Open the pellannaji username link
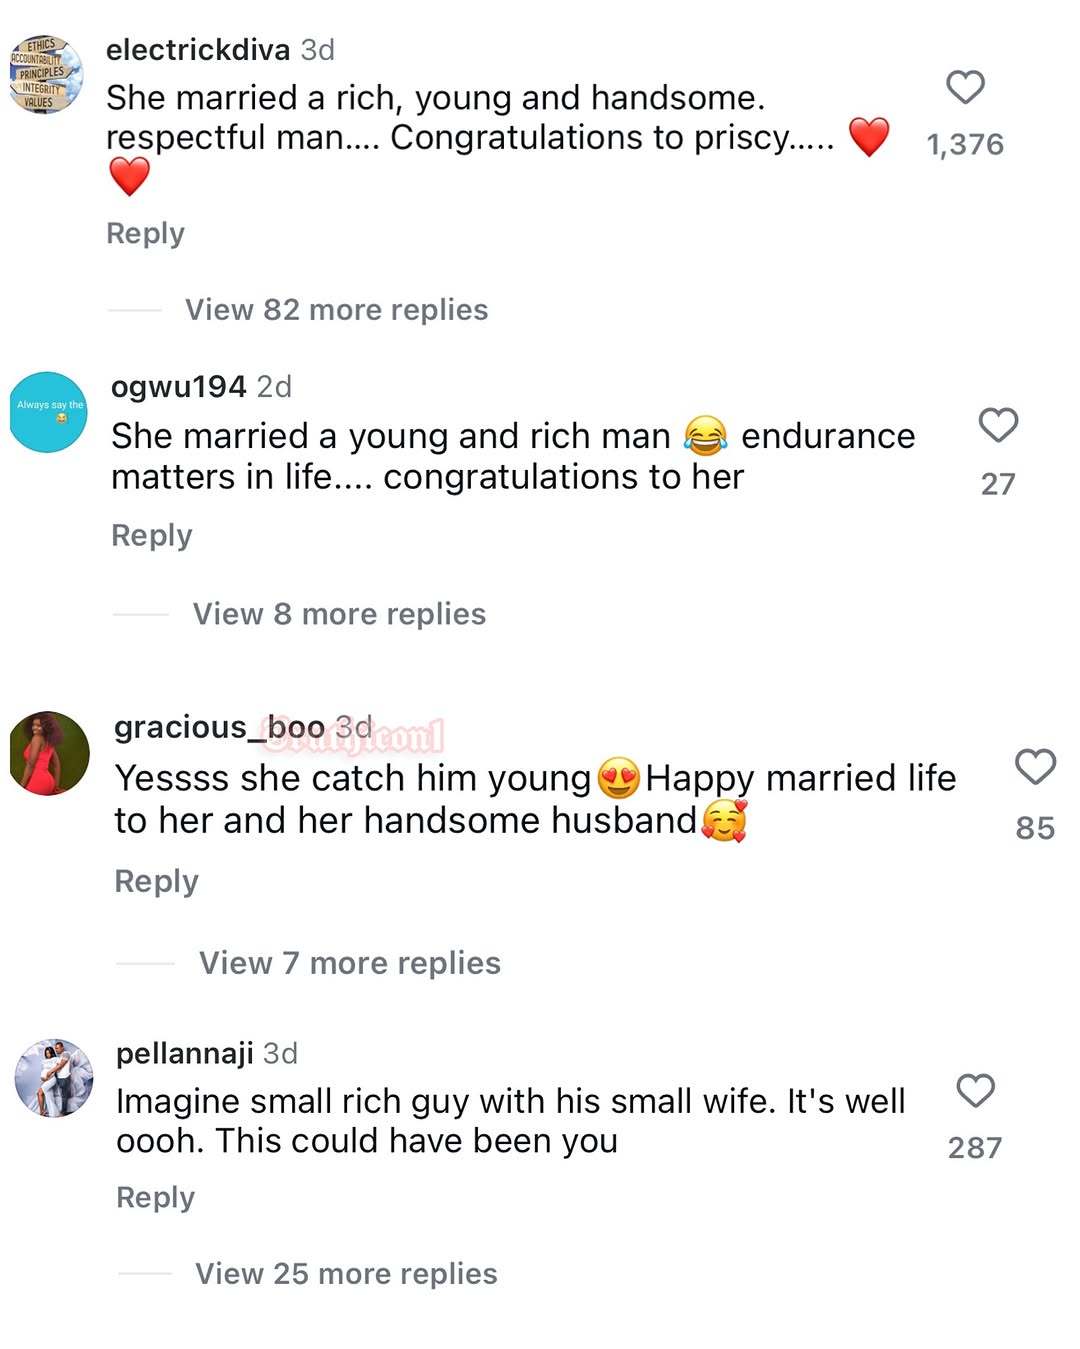 click(185, 1053)
